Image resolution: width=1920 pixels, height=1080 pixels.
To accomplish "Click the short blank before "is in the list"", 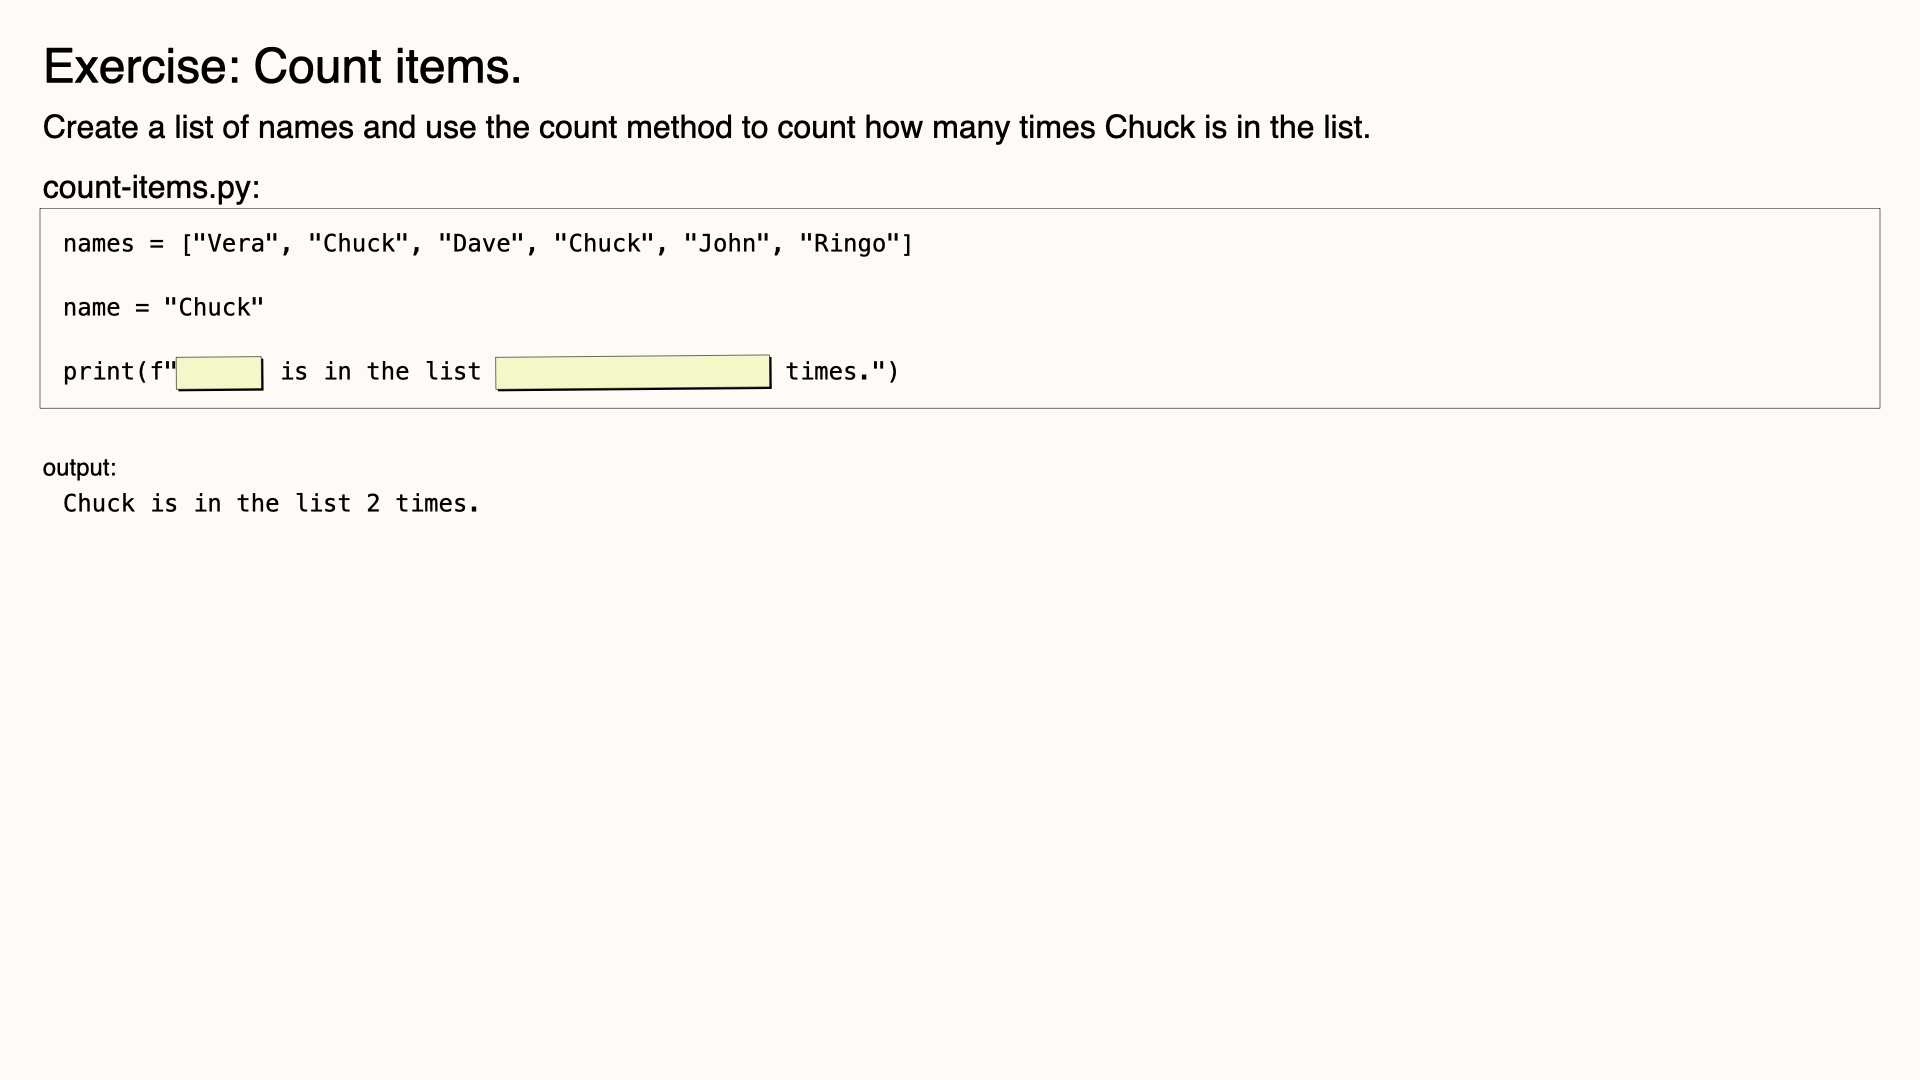I will click(220, 373).
